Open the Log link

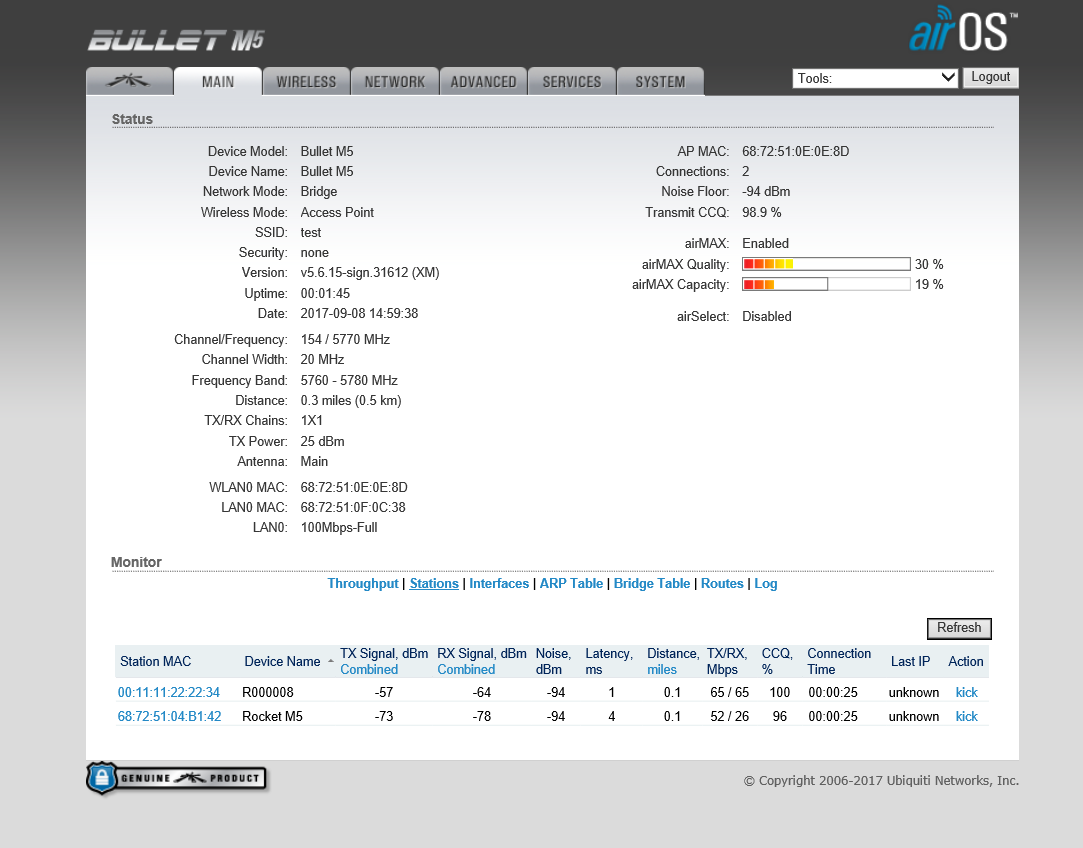(x=765, y=584)
